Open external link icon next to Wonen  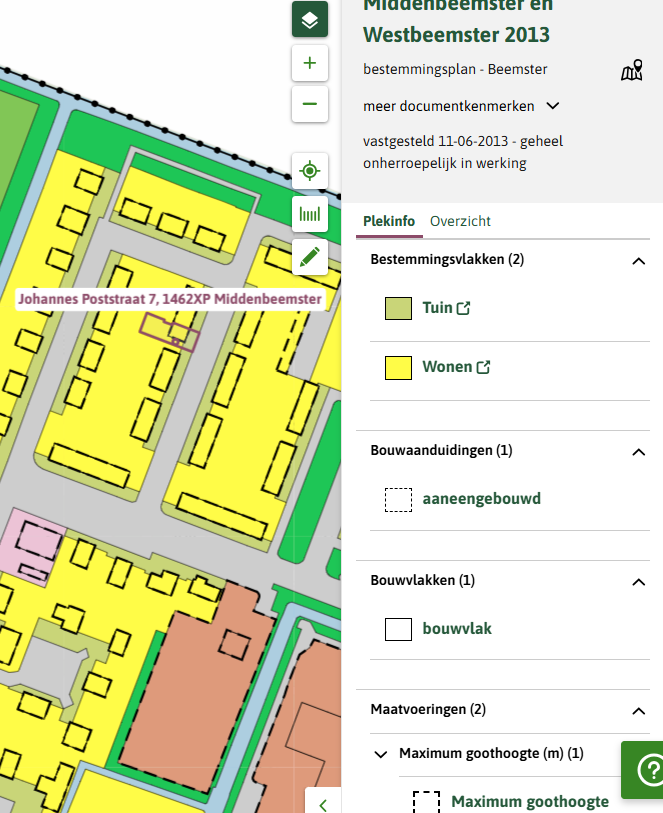(x=484, y=368)
